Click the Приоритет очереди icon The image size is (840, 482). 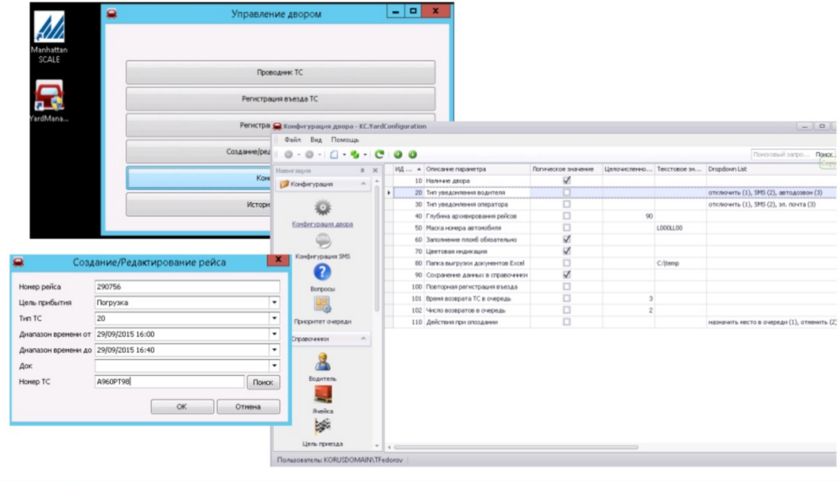pos(322,304)
